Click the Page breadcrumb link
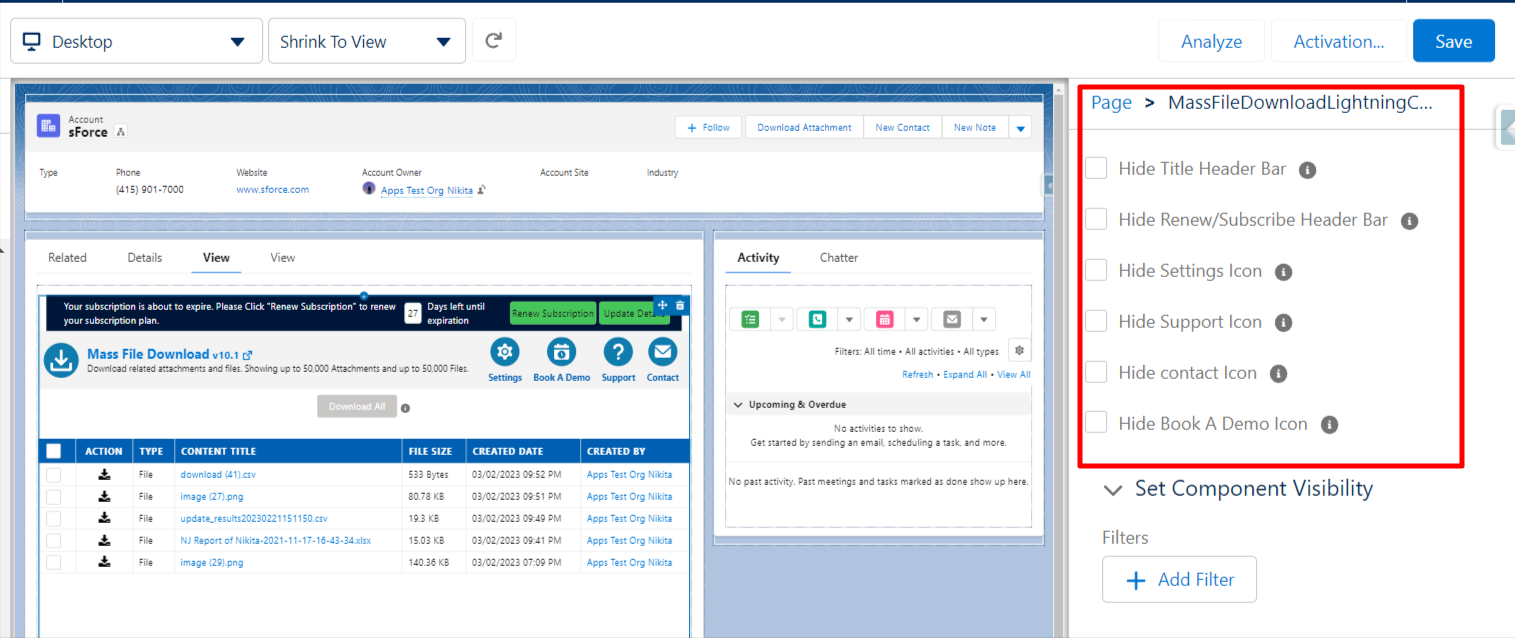Screen dimensions: 1515x638 (x=1111, y=103)
